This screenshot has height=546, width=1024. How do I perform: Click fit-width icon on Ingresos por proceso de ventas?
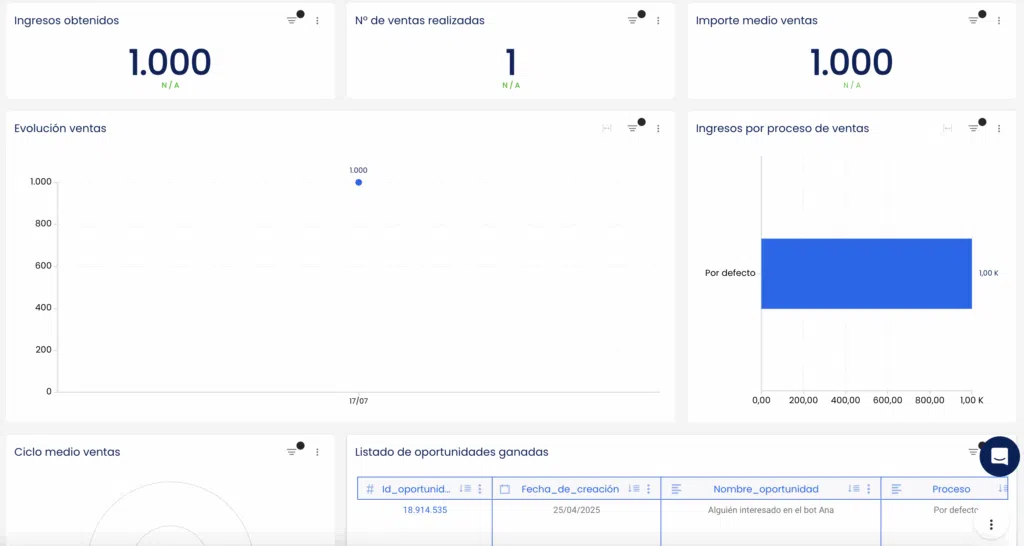coord(948,129)
